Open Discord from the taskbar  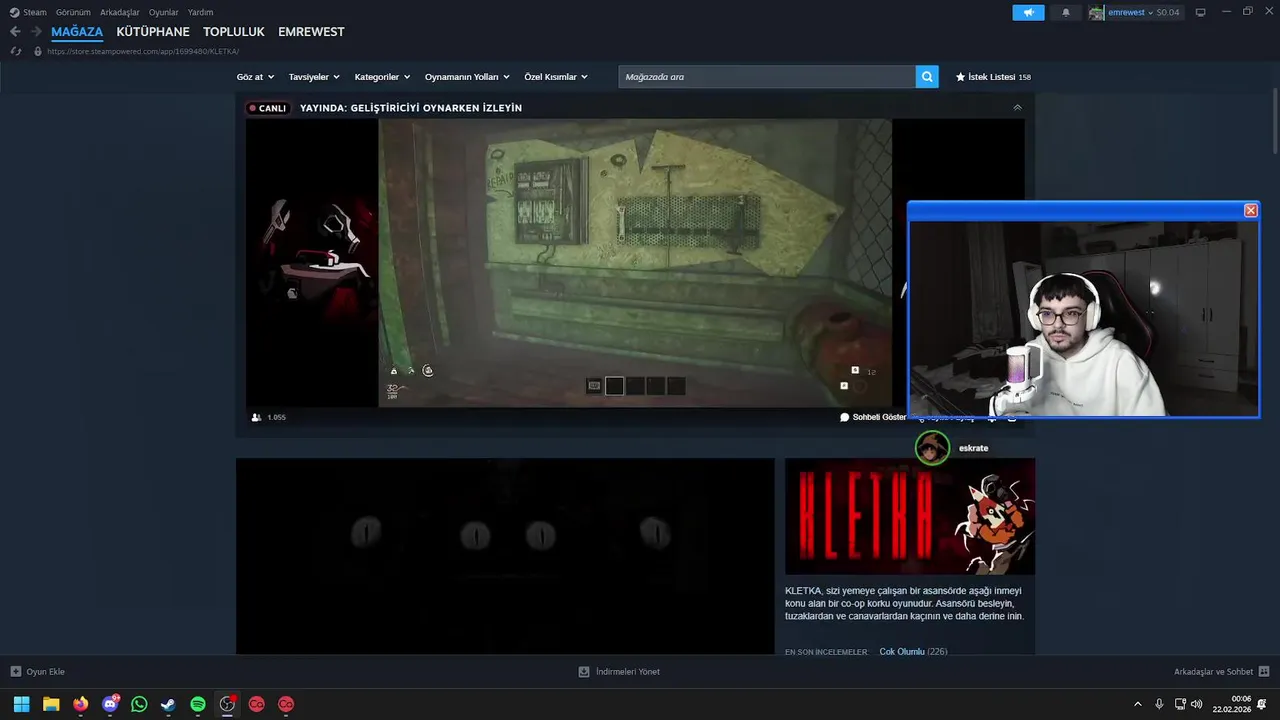(110, 704)
